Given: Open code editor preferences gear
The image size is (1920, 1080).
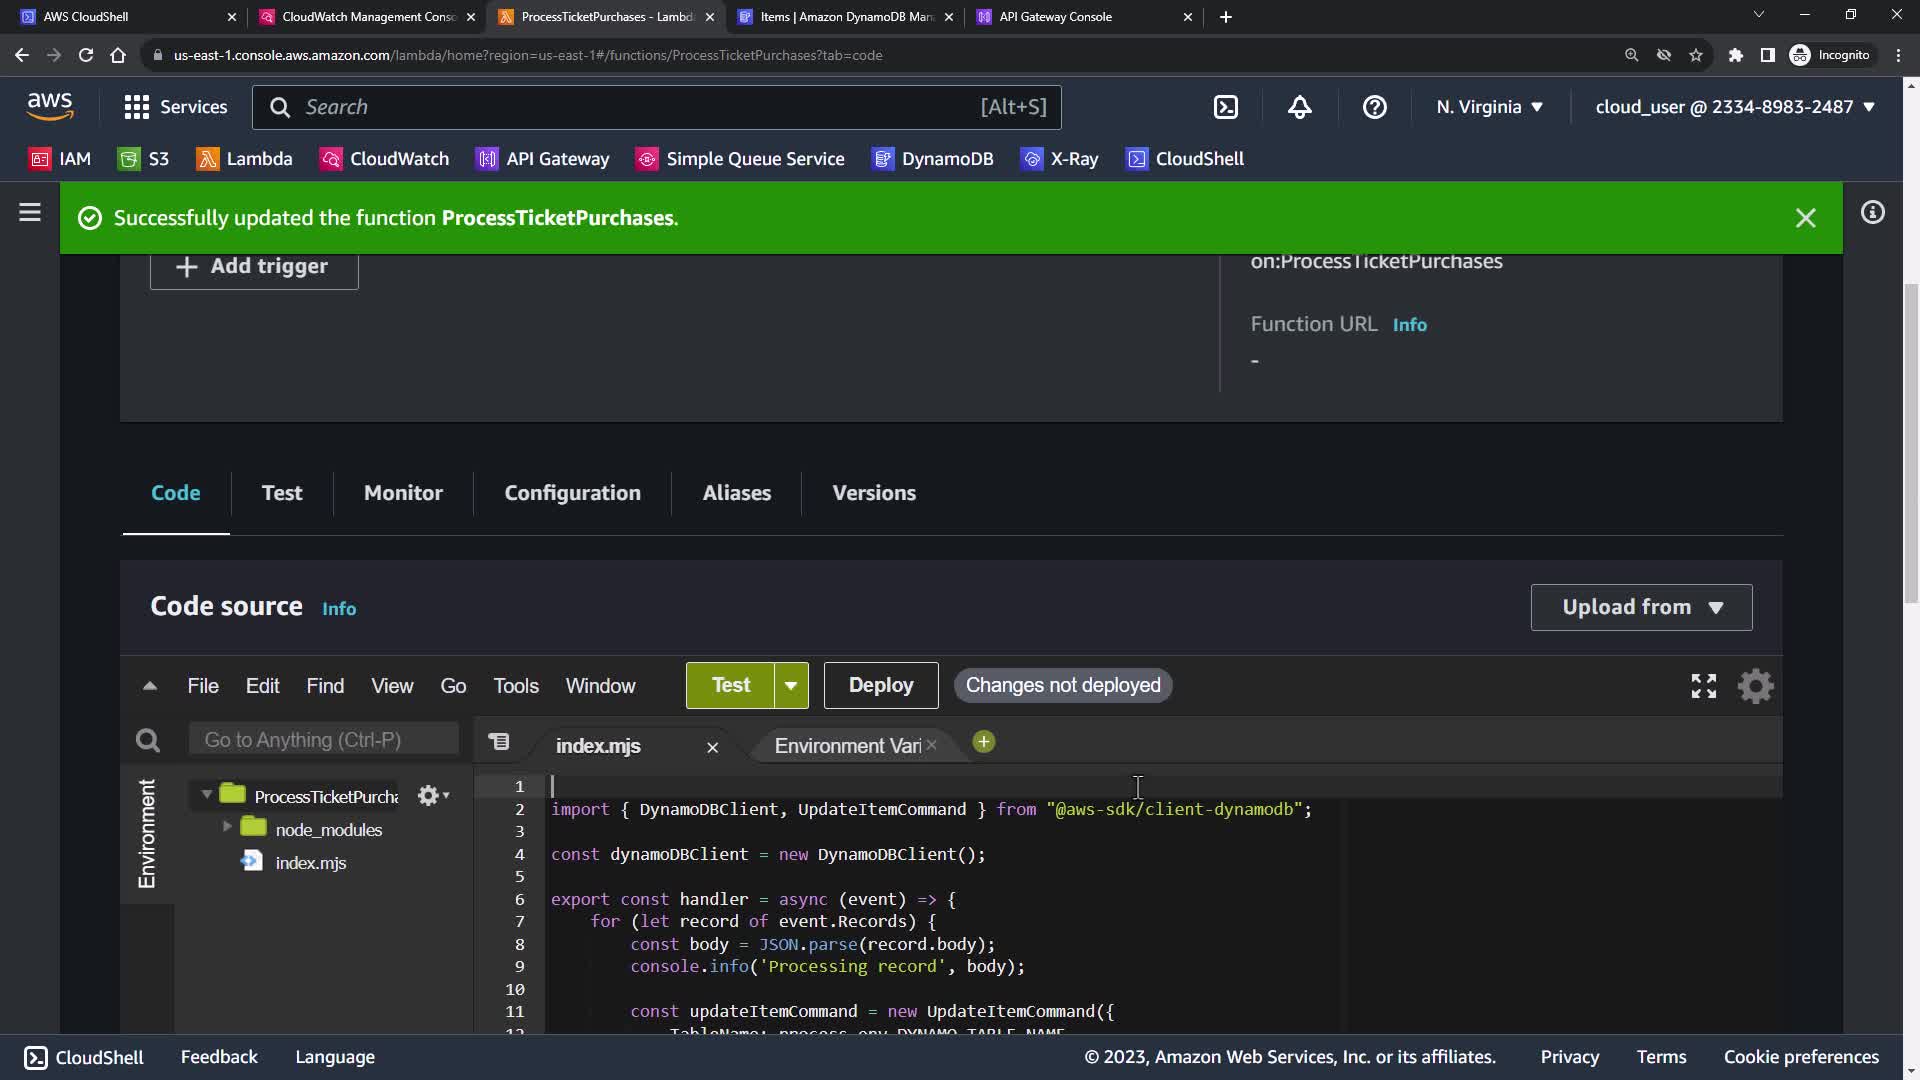Looking at the screenshot, I should (1755, 686).
